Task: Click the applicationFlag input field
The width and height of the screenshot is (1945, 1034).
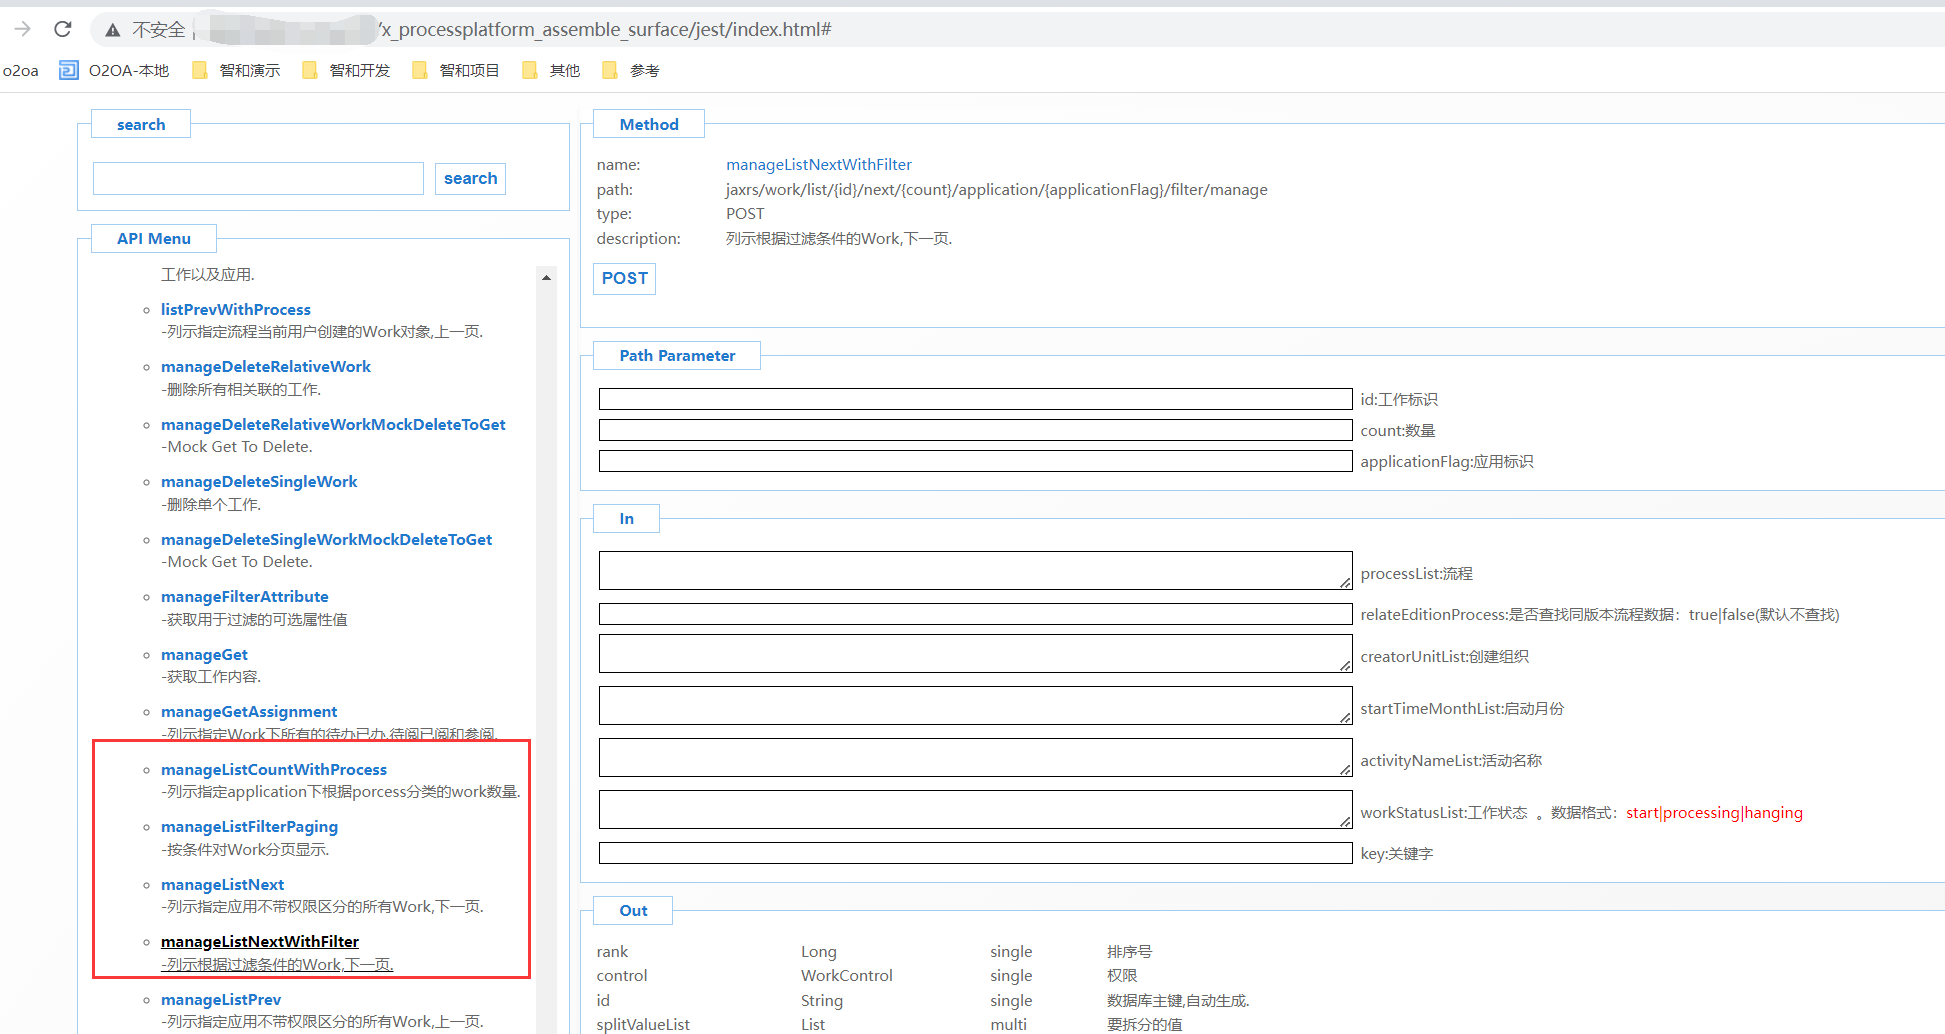Action: click(x=975, y=461)
